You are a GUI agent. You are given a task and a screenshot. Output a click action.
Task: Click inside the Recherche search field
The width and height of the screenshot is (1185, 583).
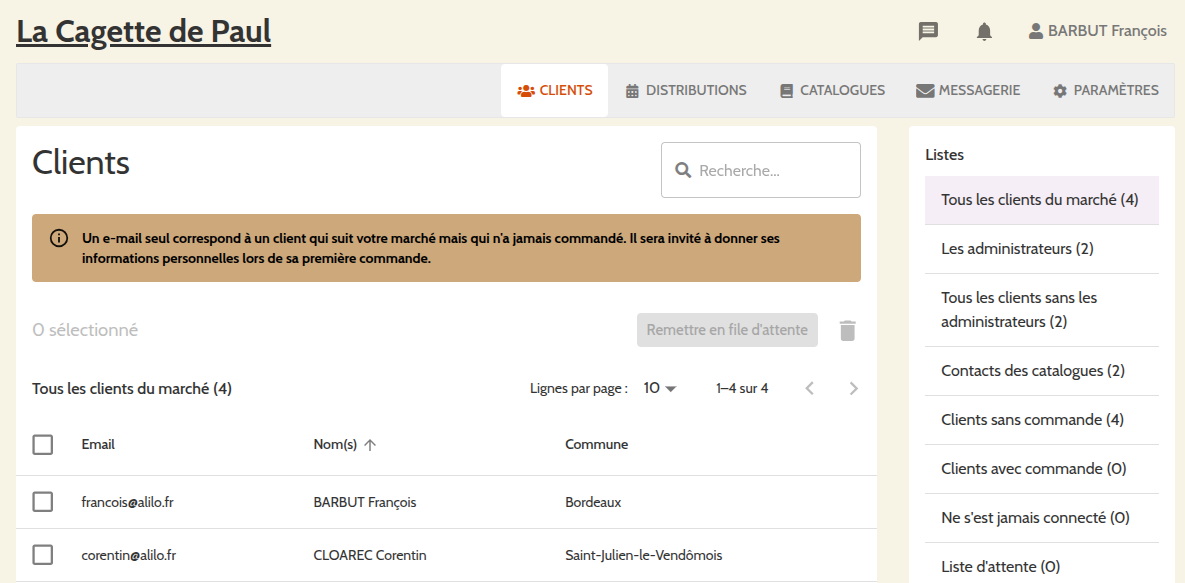760,169
